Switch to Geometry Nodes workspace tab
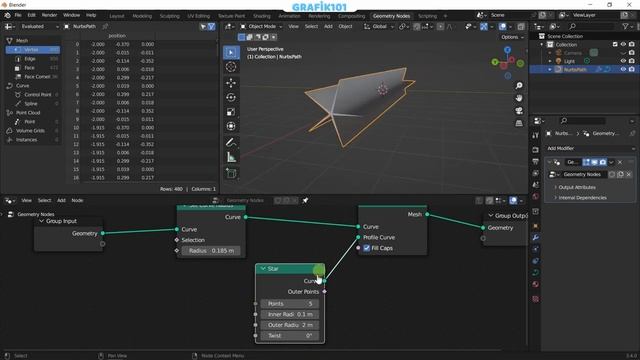The height and width of the screenshot is (360, 640). coord(391,16)
